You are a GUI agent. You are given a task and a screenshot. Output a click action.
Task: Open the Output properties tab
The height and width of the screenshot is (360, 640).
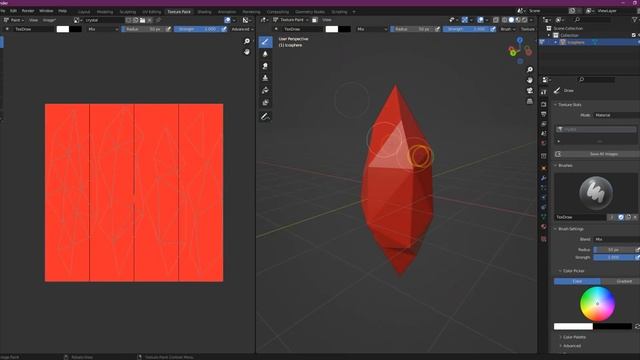point(544,114)
